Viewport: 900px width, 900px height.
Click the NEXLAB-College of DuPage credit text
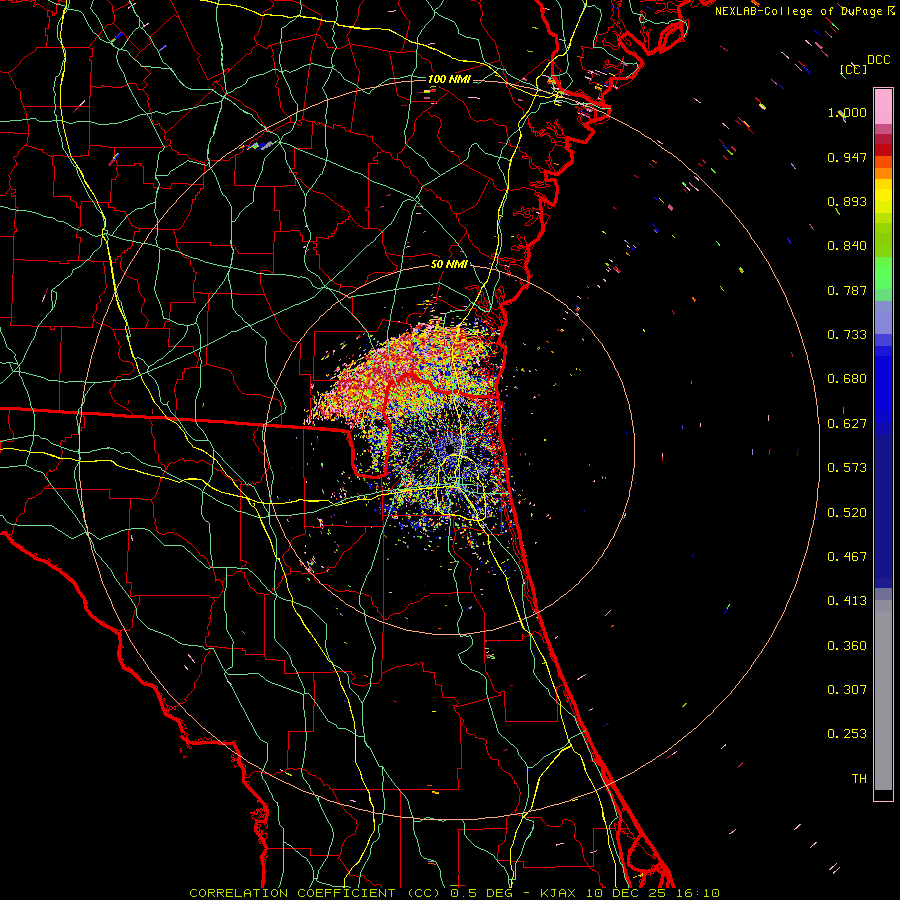(805, 11)
